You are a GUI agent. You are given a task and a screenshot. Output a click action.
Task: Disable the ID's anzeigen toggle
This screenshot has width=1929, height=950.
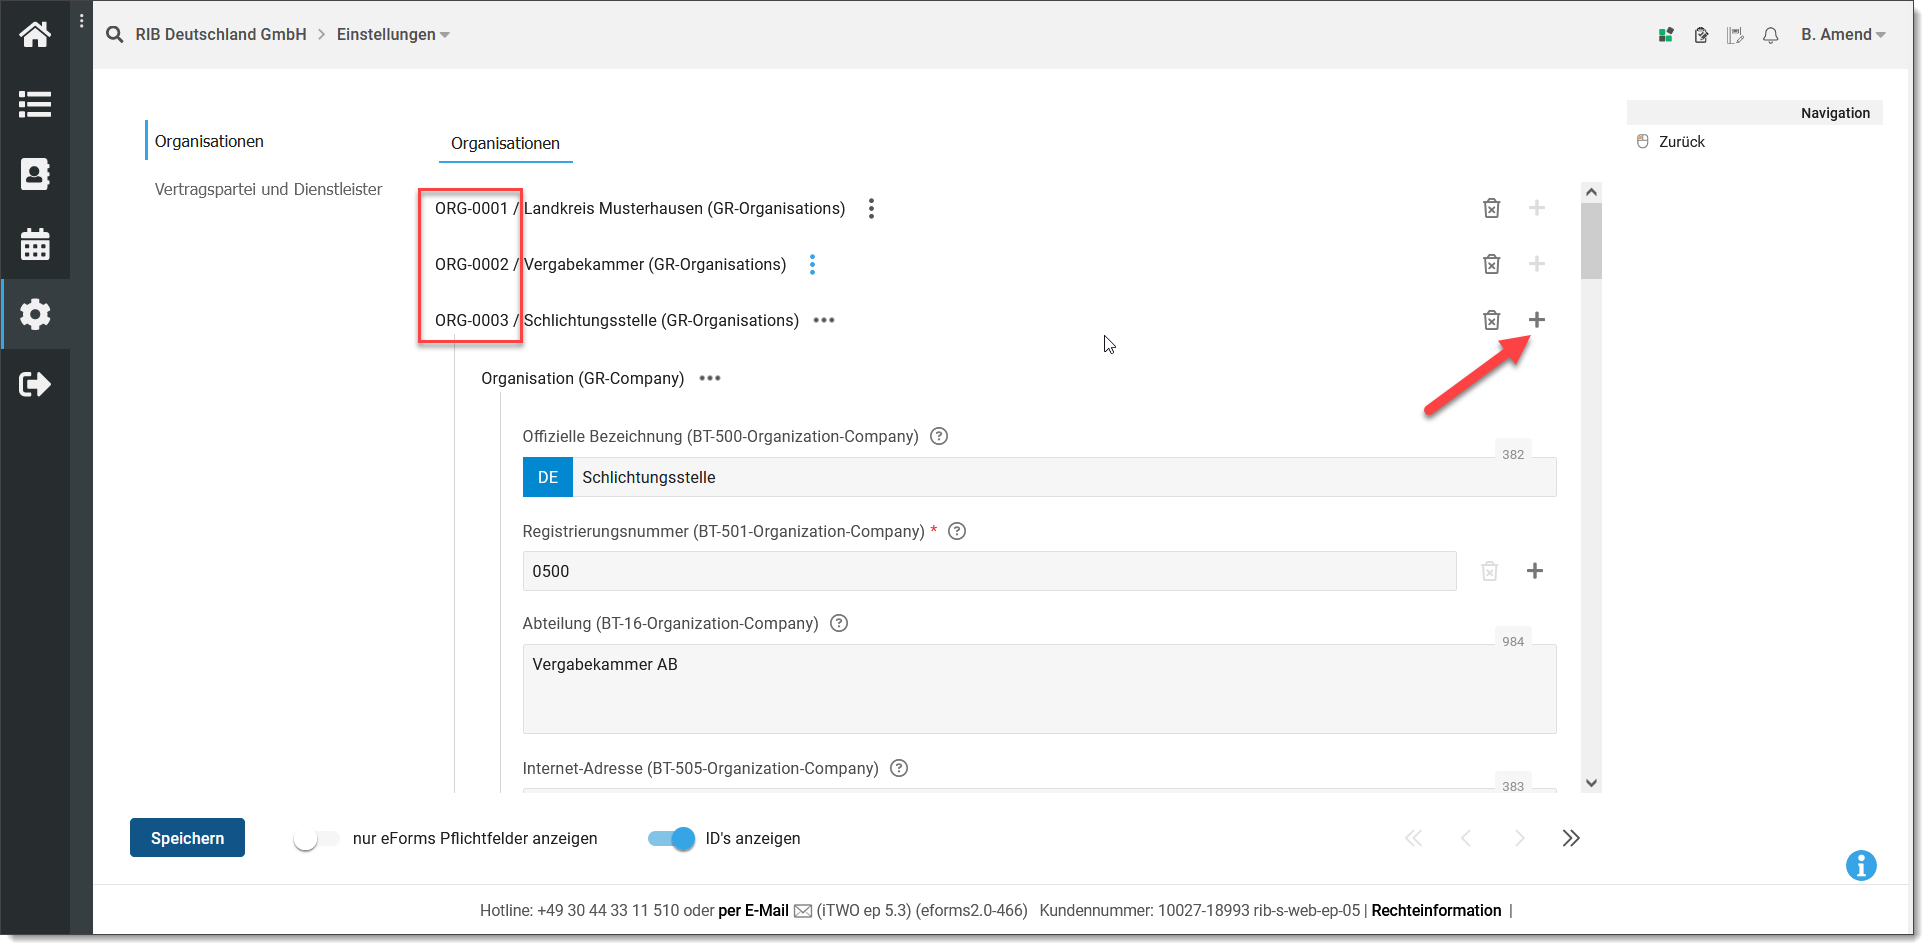671,839
